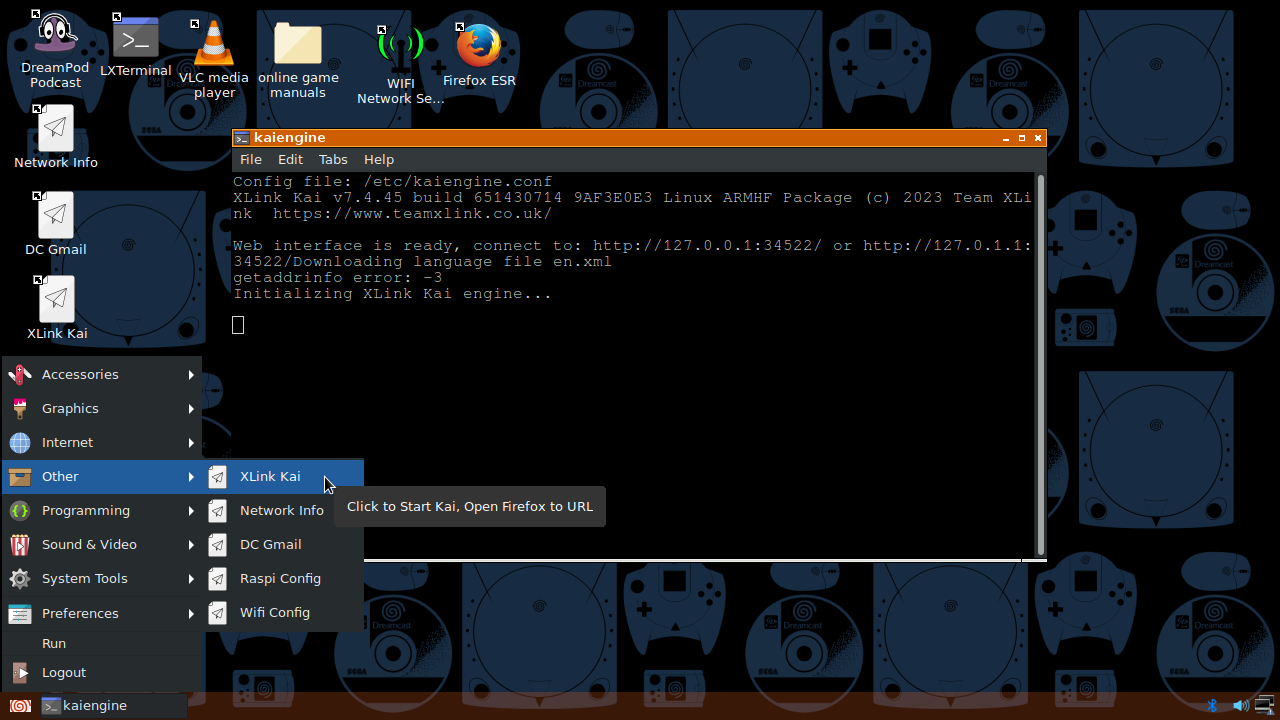Click the Wifi Config icon in submenu
The width and height of the screenshot is (1280, 720).
(217, 613)
